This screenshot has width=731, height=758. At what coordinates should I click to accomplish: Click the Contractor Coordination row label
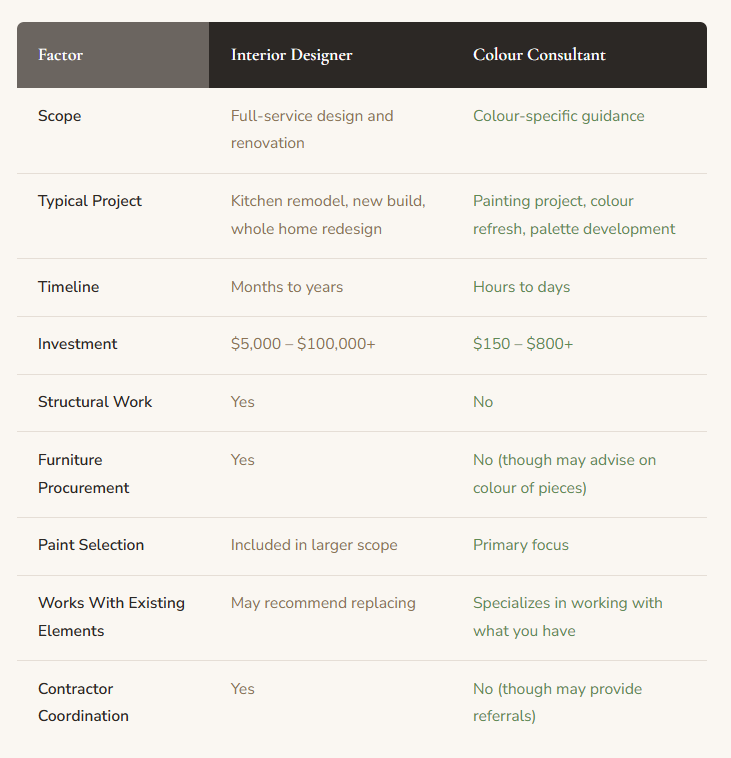click(x=83, y=702)
